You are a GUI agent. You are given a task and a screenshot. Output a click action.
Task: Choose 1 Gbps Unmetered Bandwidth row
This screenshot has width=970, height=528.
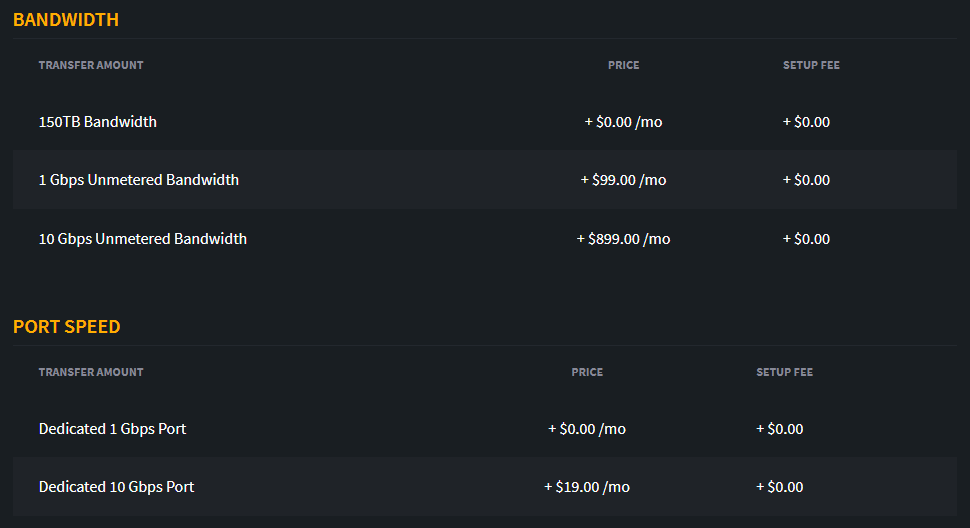click(484, 180)
